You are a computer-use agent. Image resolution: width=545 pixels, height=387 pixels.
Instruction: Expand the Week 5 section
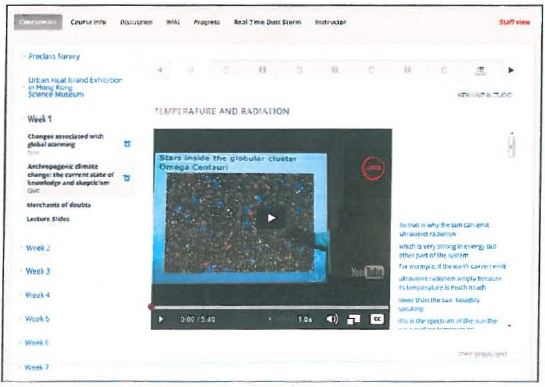click(37, 319)
